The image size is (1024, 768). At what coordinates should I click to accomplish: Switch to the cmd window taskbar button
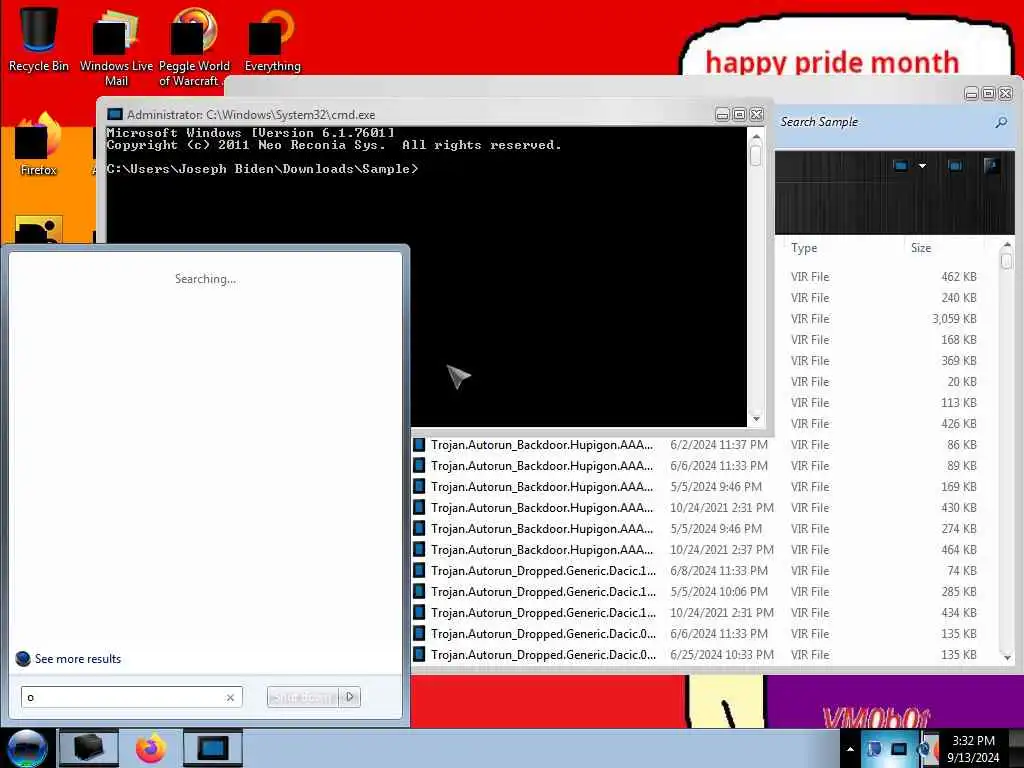pyautogui.click(x=213, y=748)
